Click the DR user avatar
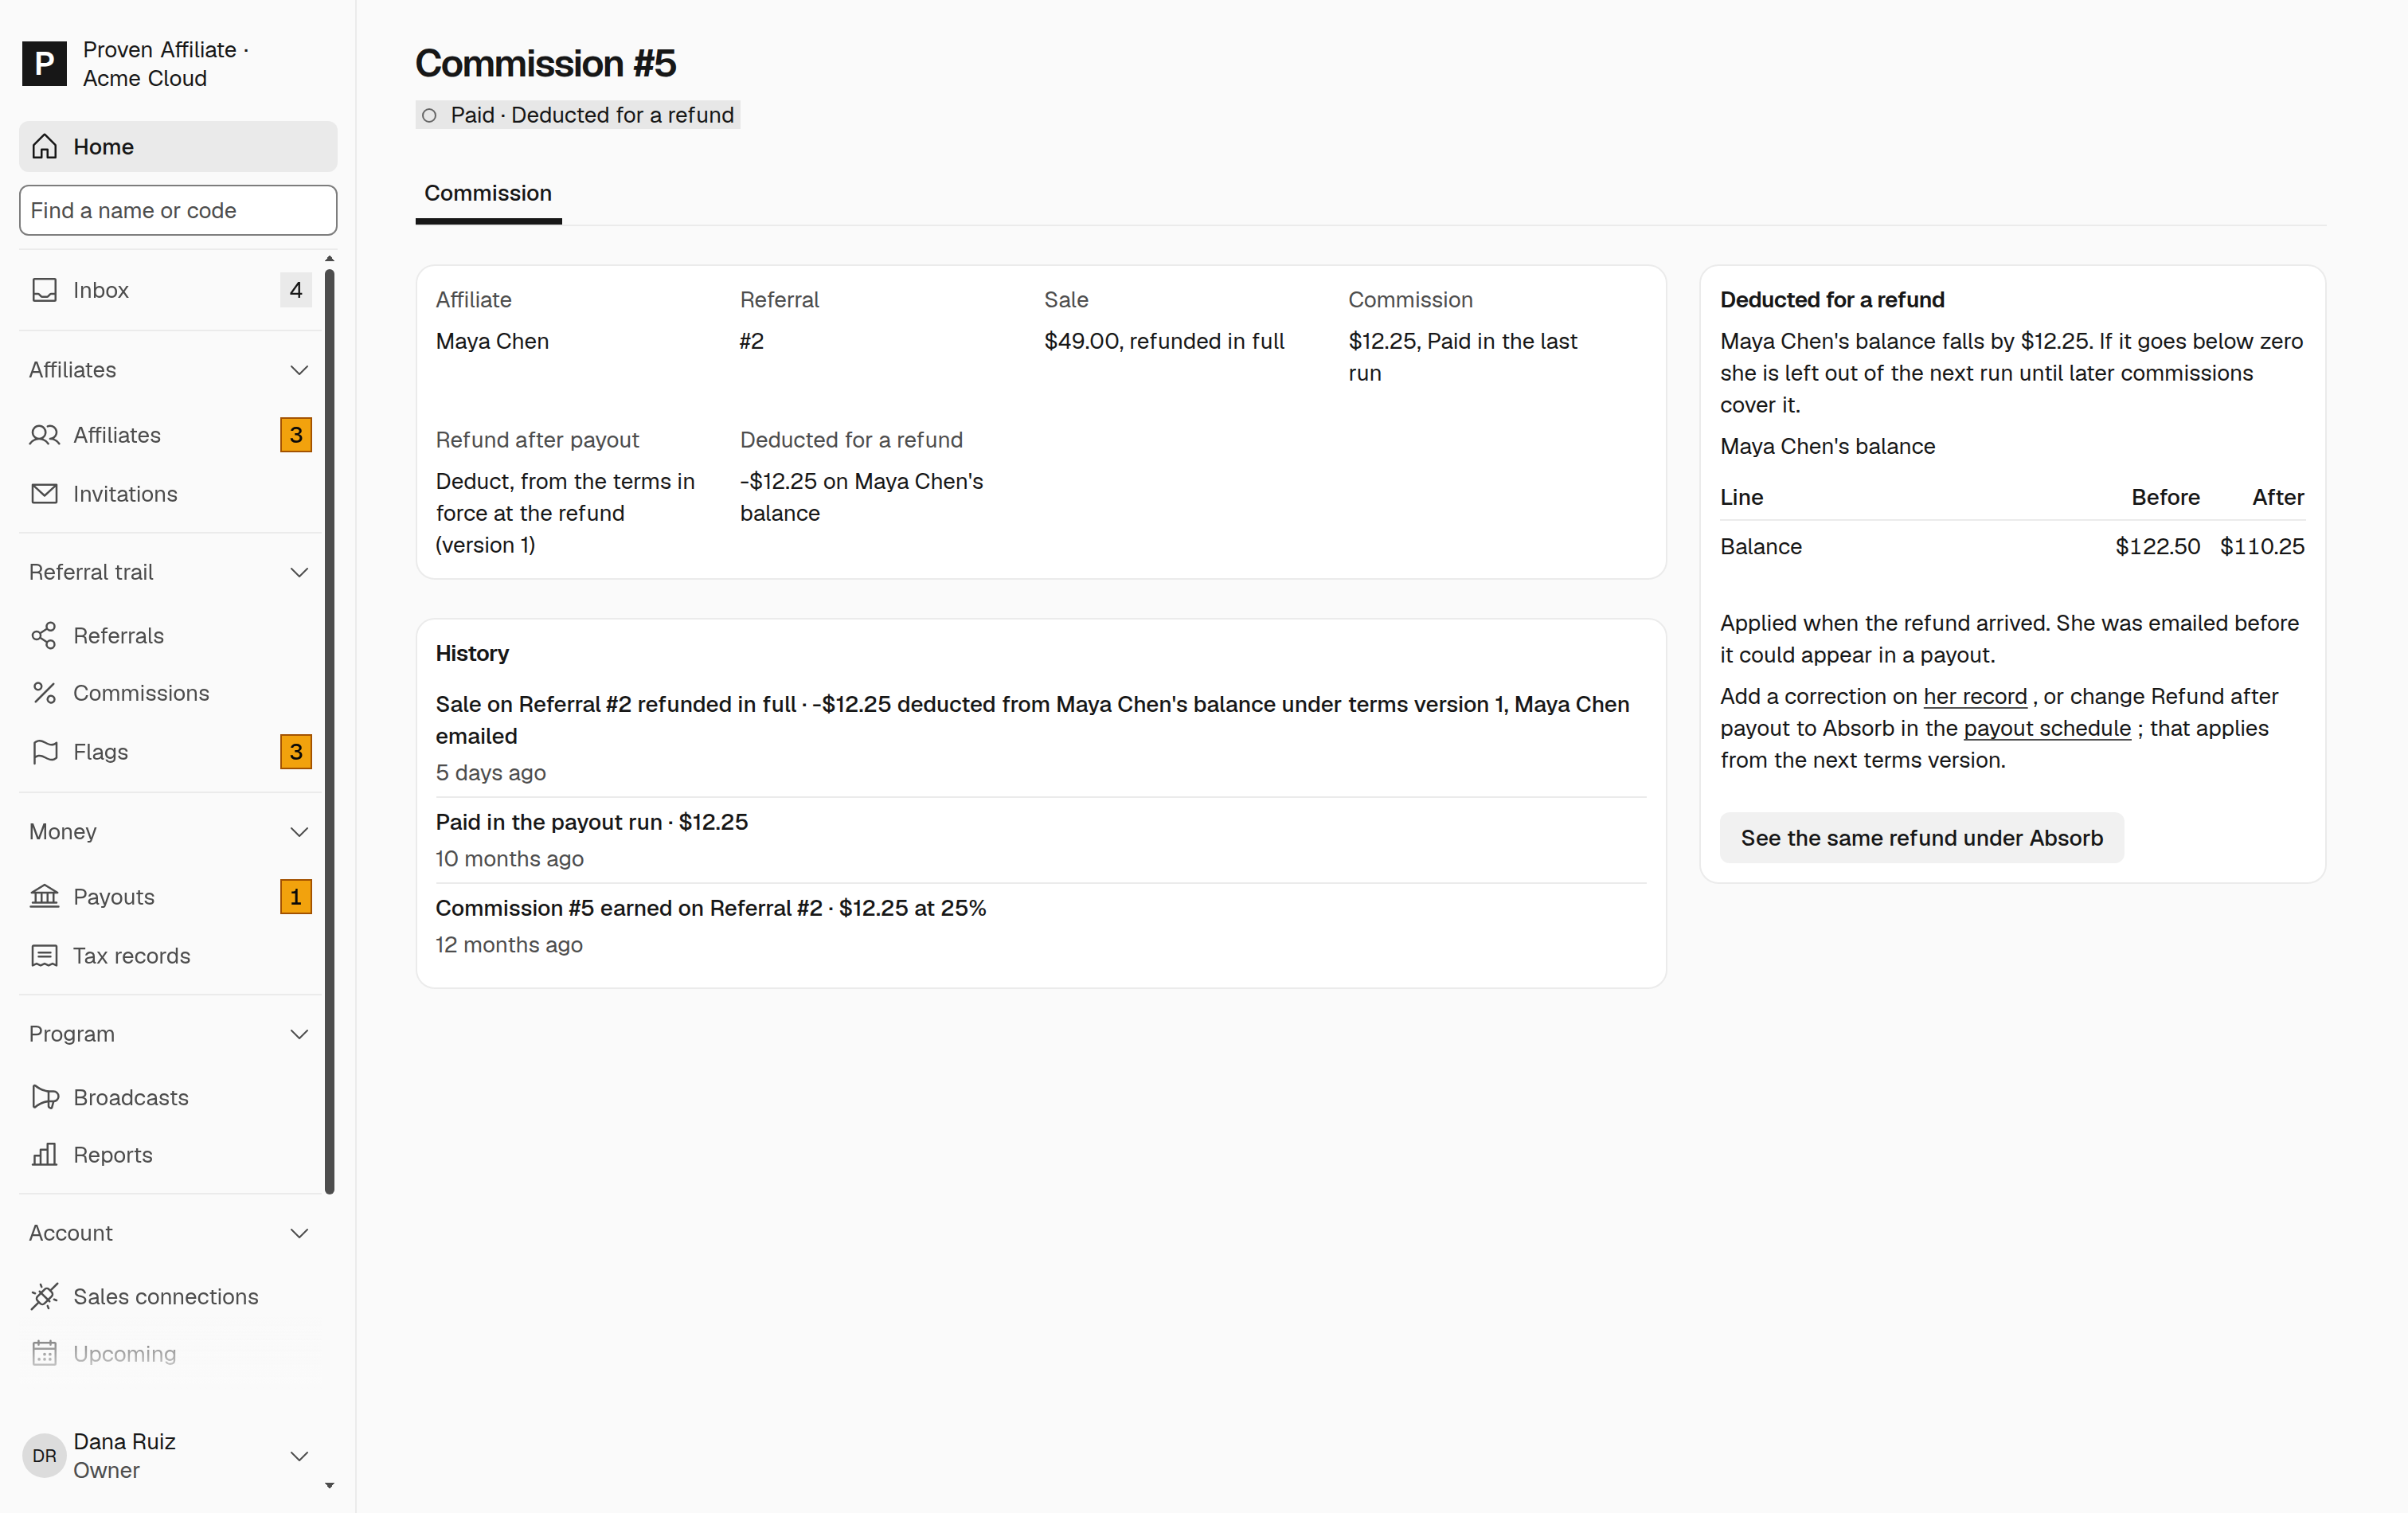This screenshot has width=2408, height=1513. click(44, 1456)
